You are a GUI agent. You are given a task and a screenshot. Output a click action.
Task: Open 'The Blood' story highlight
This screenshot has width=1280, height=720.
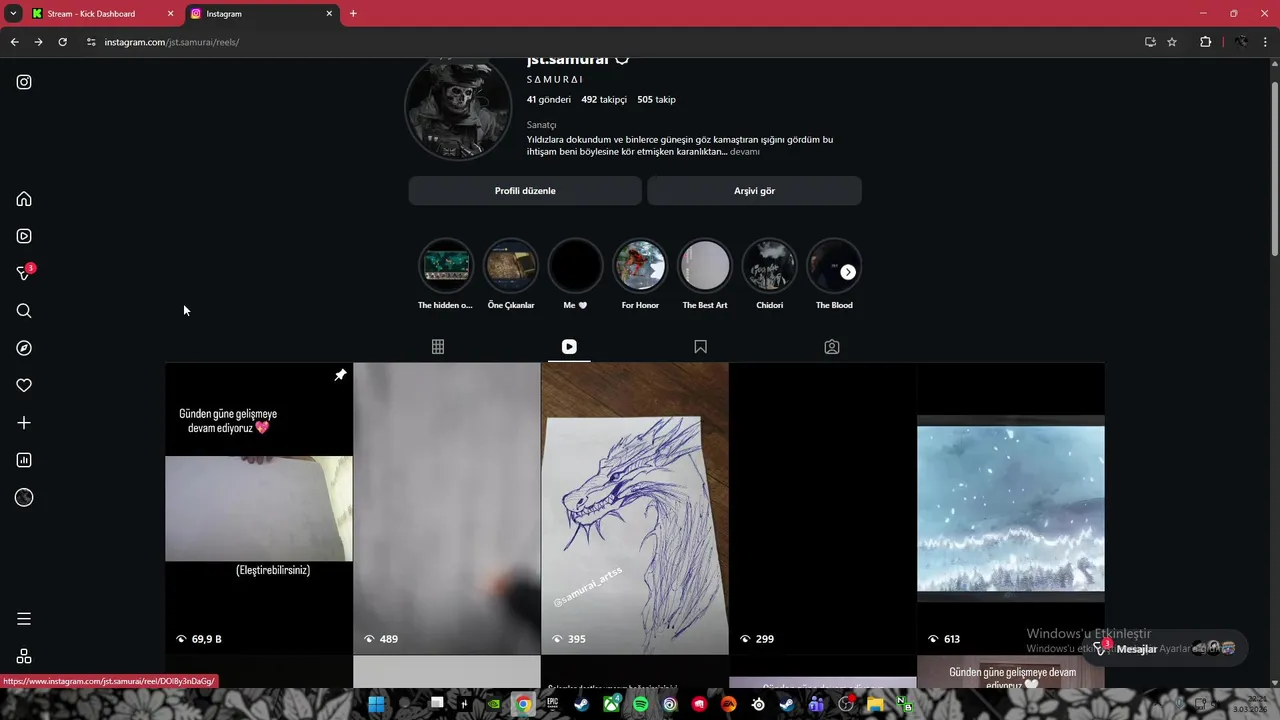pos(834,266)
